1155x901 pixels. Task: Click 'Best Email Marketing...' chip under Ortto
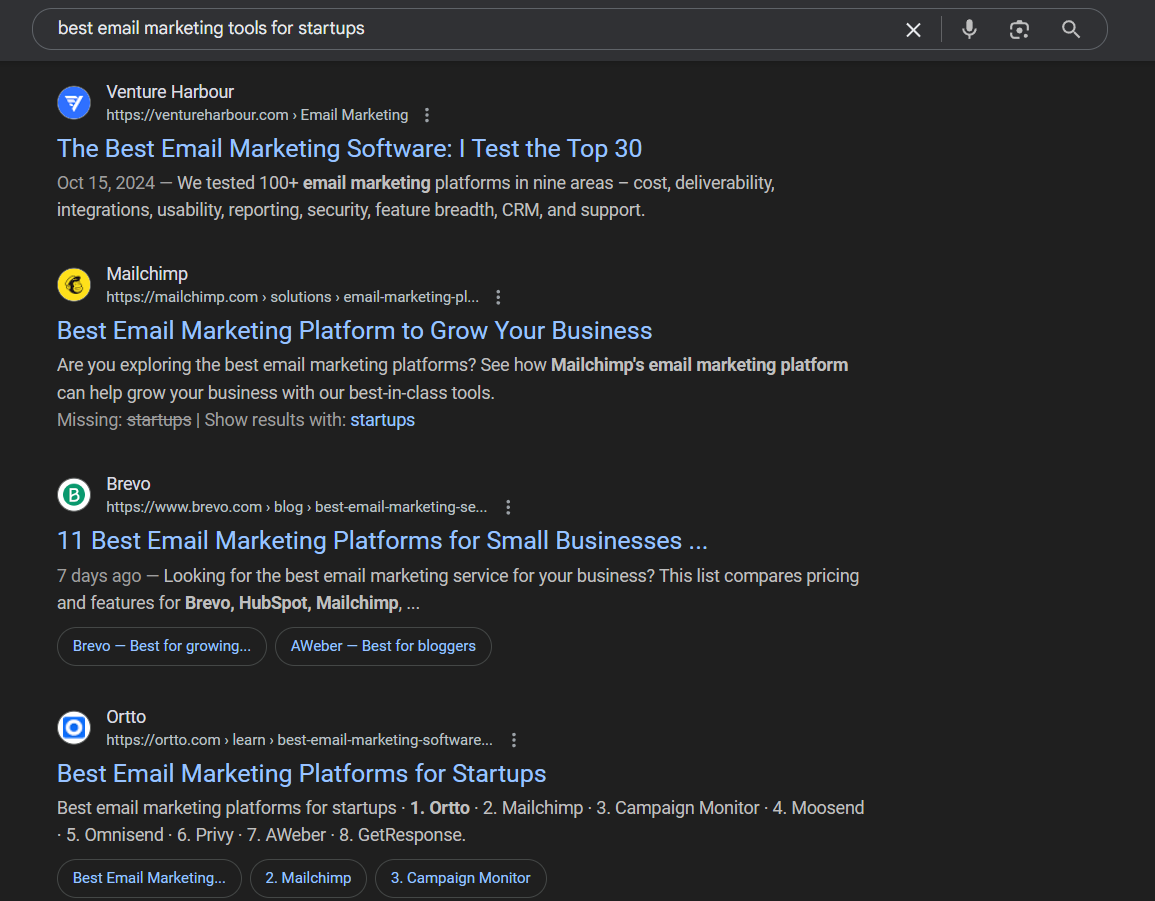(149, 878)
